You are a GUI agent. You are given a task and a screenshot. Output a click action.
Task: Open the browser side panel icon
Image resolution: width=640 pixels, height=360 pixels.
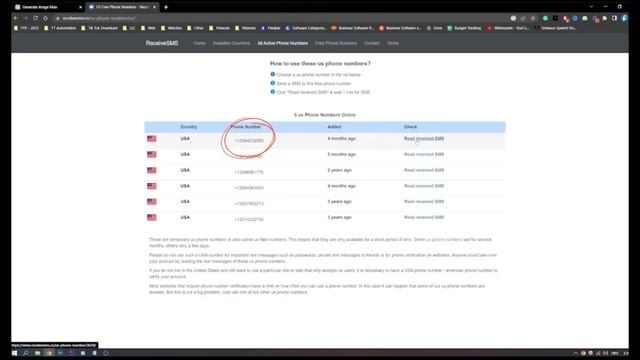tap(614, 18)
